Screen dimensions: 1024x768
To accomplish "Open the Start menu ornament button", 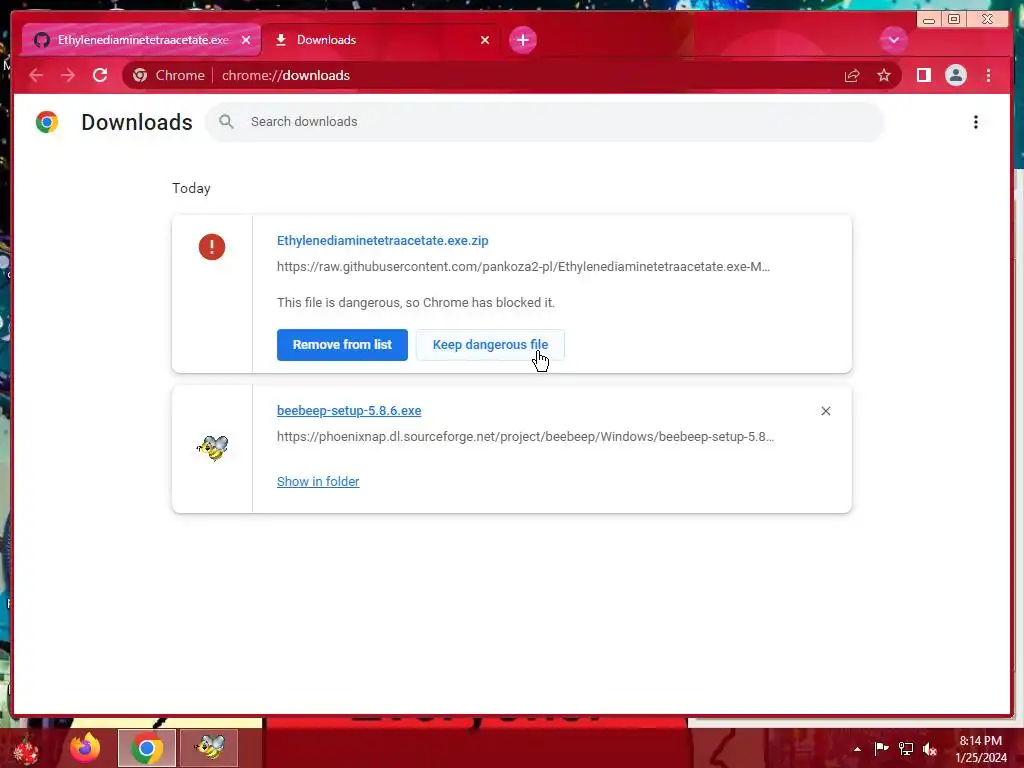I will pyautogui.click(x=25, y=749).
